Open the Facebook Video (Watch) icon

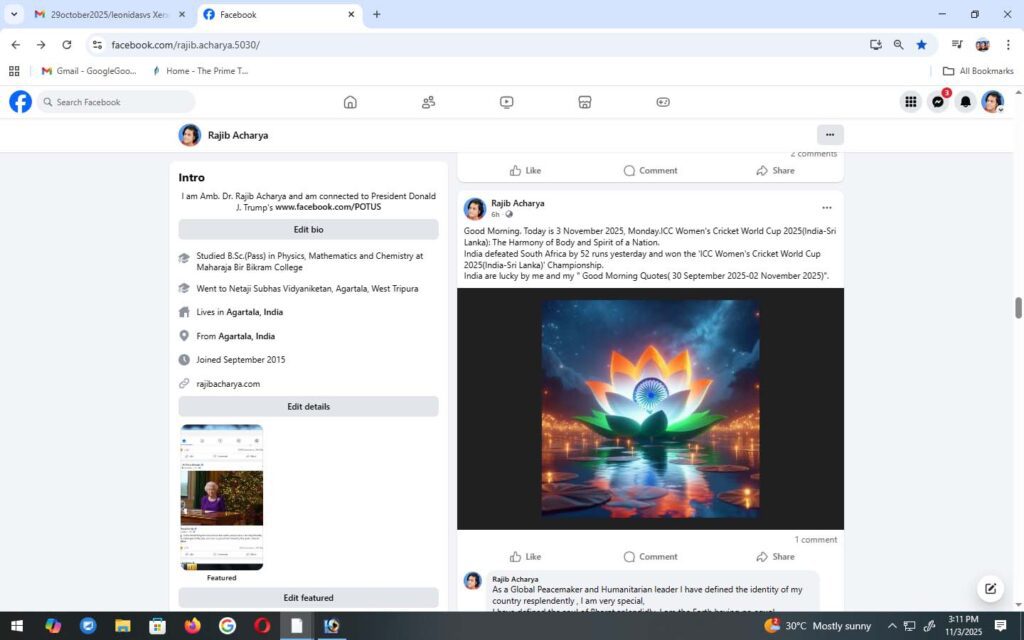pyautogui.click(x=507, y=102)
